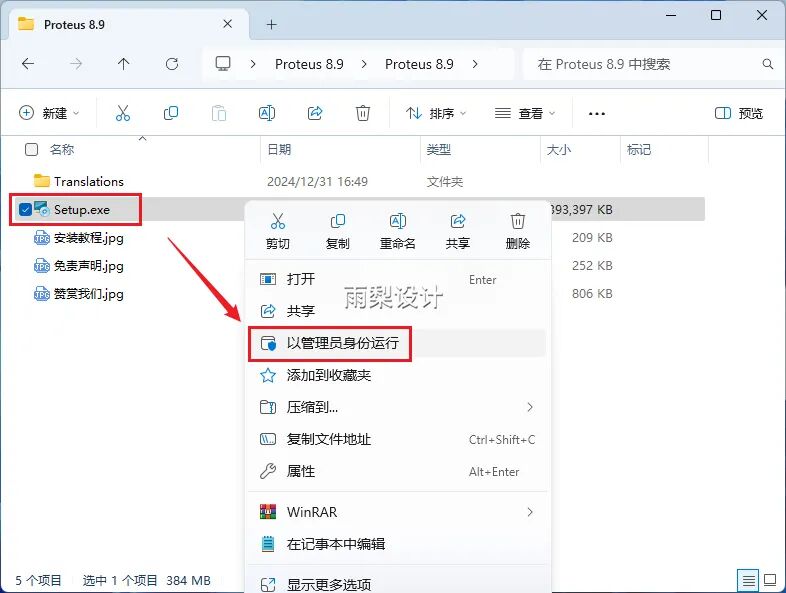786x593 pixels.
Task: Choose 以管理员身份运行 from context menu
Action: (x=342, y=343)
